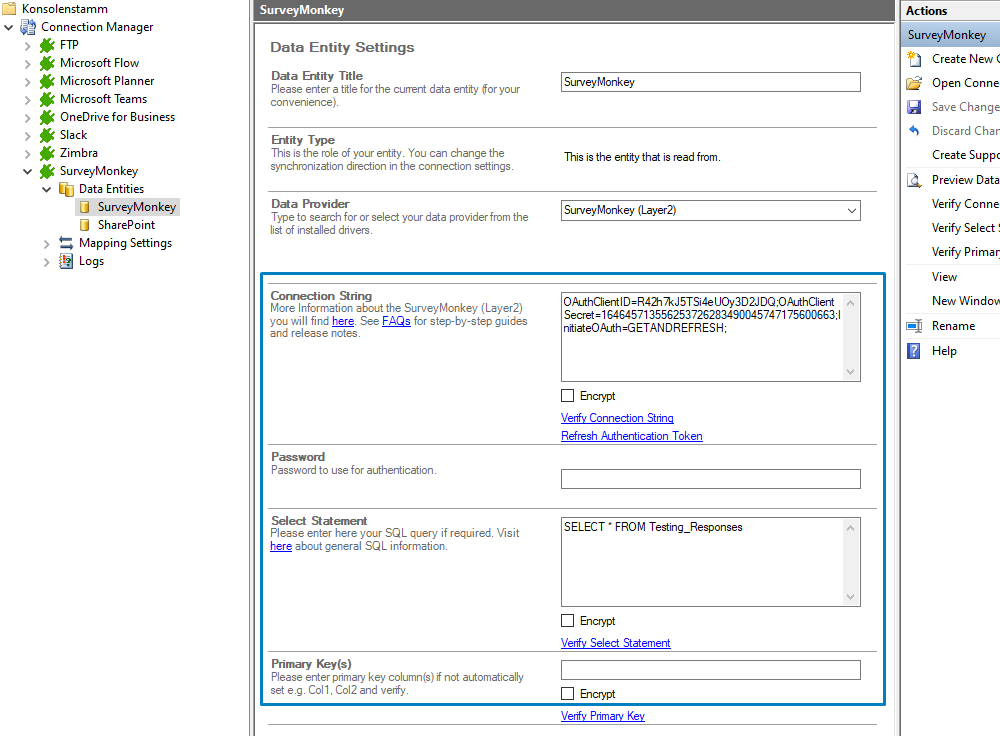
Task: Click the Help question mark icon
Action: point(914,351)
